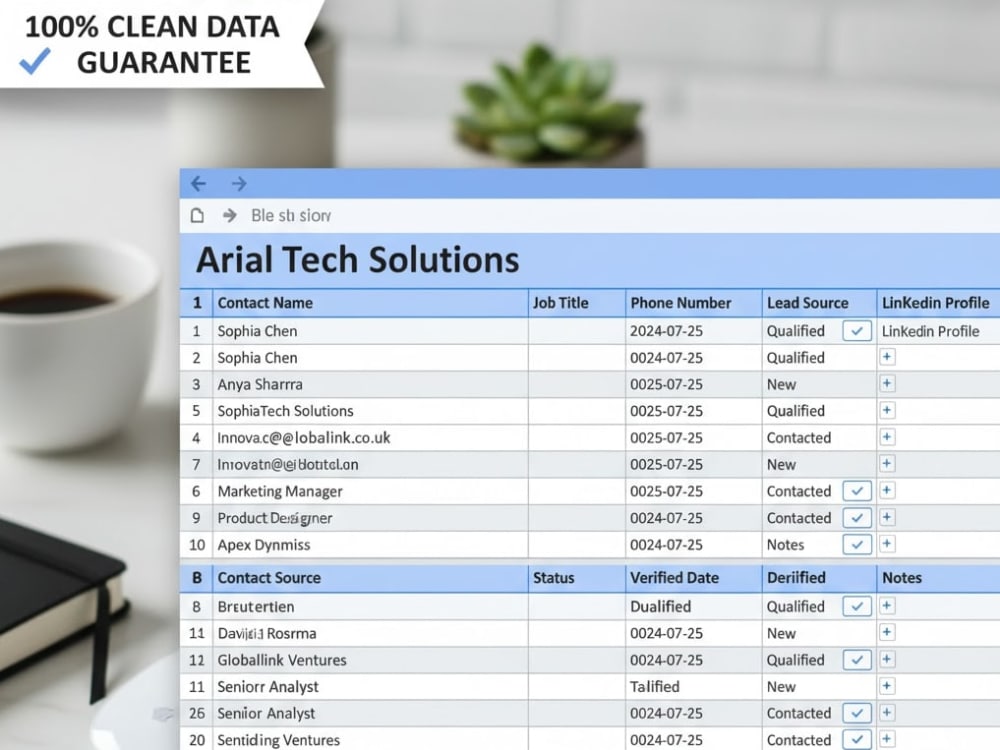Select the 'SophiaTech Solutions' cell
1000x750 pixels.
[370, 411]
